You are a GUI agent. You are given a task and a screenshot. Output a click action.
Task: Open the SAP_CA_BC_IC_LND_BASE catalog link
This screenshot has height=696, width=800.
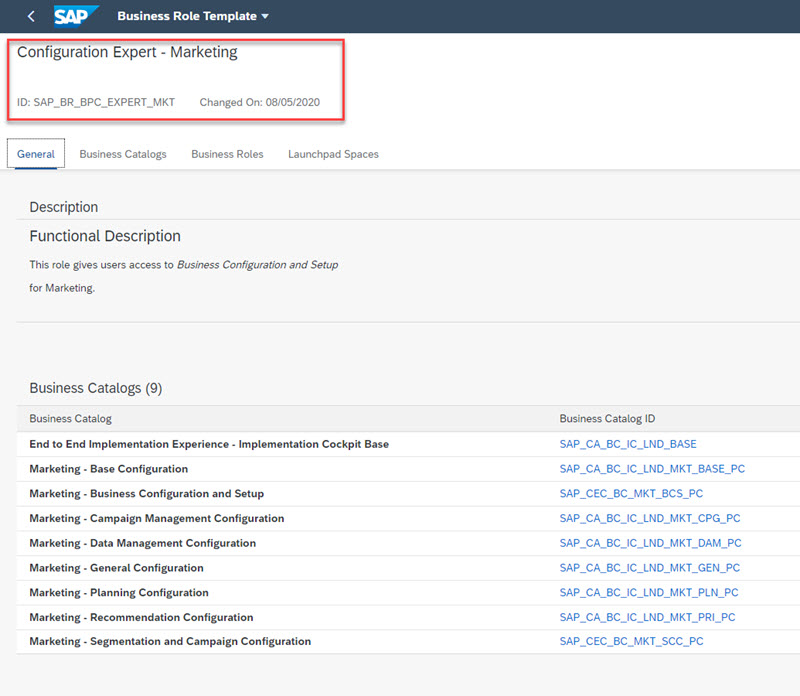click(x=628, y=444)
